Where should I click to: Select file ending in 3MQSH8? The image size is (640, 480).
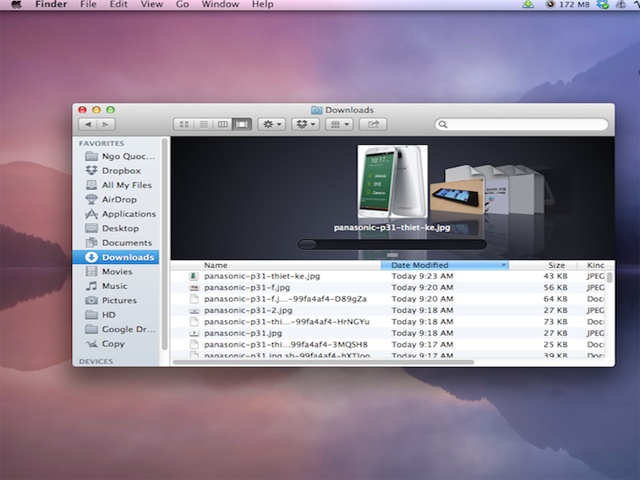coord(388,345)
